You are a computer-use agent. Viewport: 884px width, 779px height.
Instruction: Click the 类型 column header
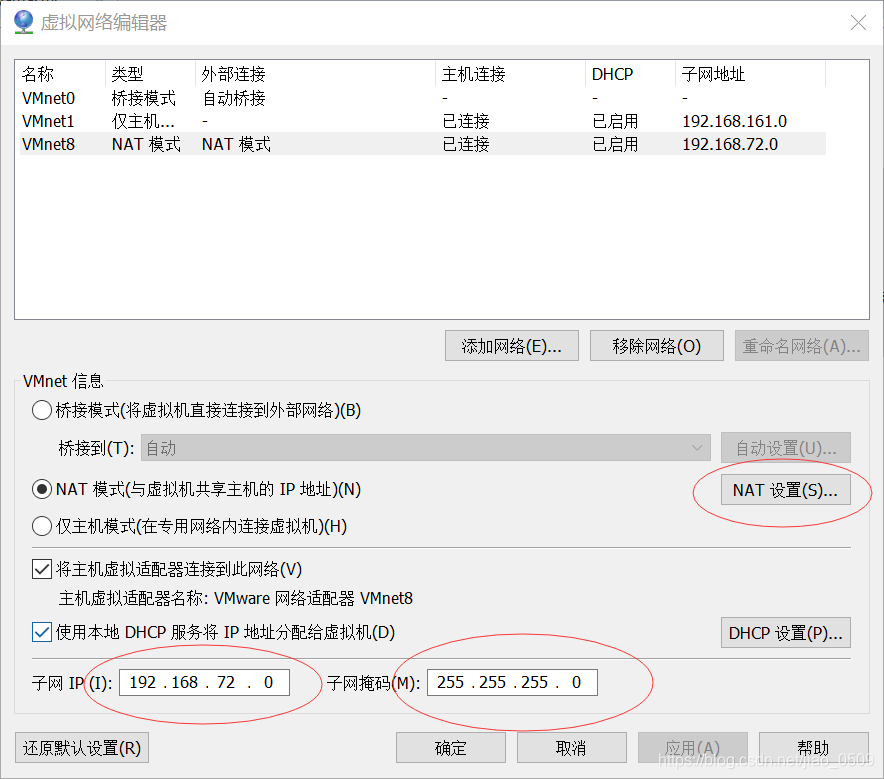coord(151,74)
